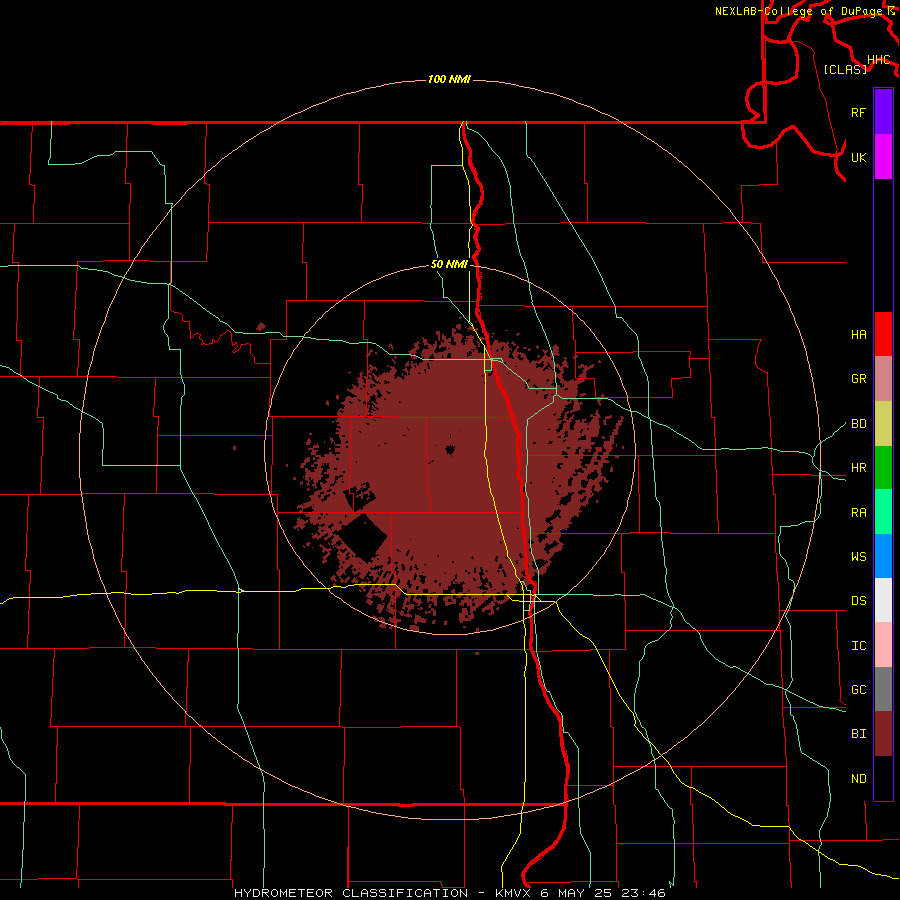The width and height of the screenshot is (900, 900).
Task: Pick the HR green legend swatch
Action: pos(883,468)
